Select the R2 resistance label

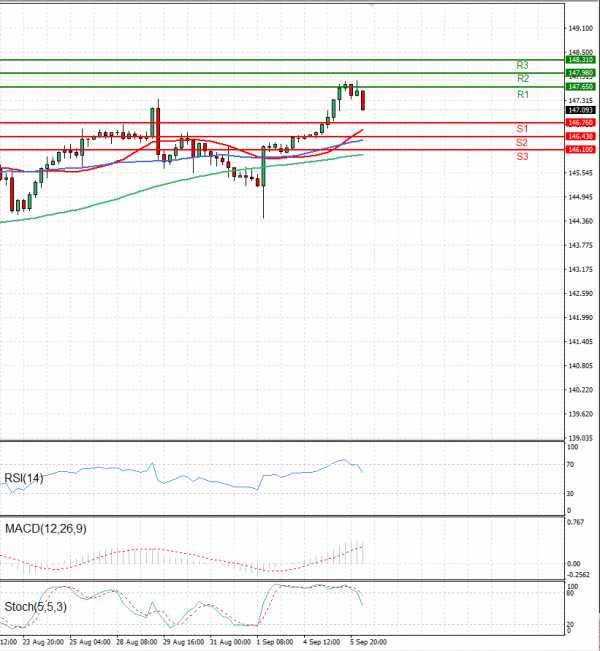coord(523,78)
